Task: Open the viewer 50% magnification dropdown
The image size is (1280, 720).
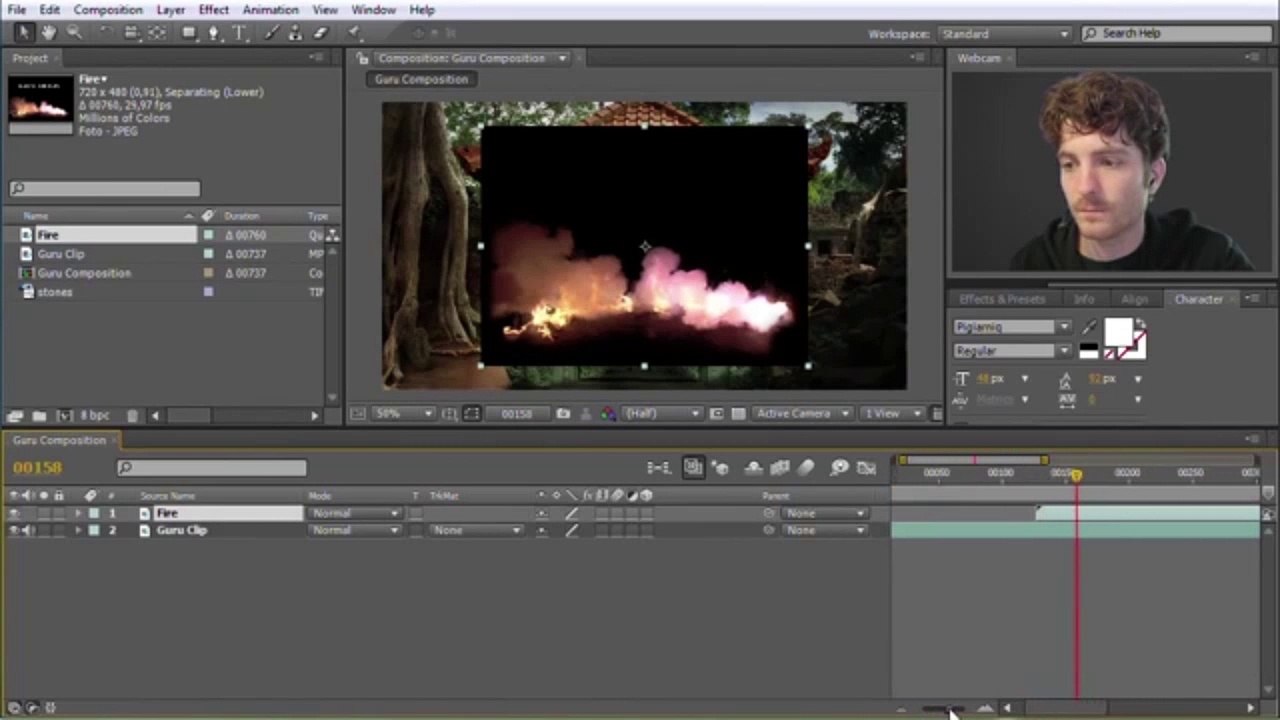Action: (x=404, y=414)
